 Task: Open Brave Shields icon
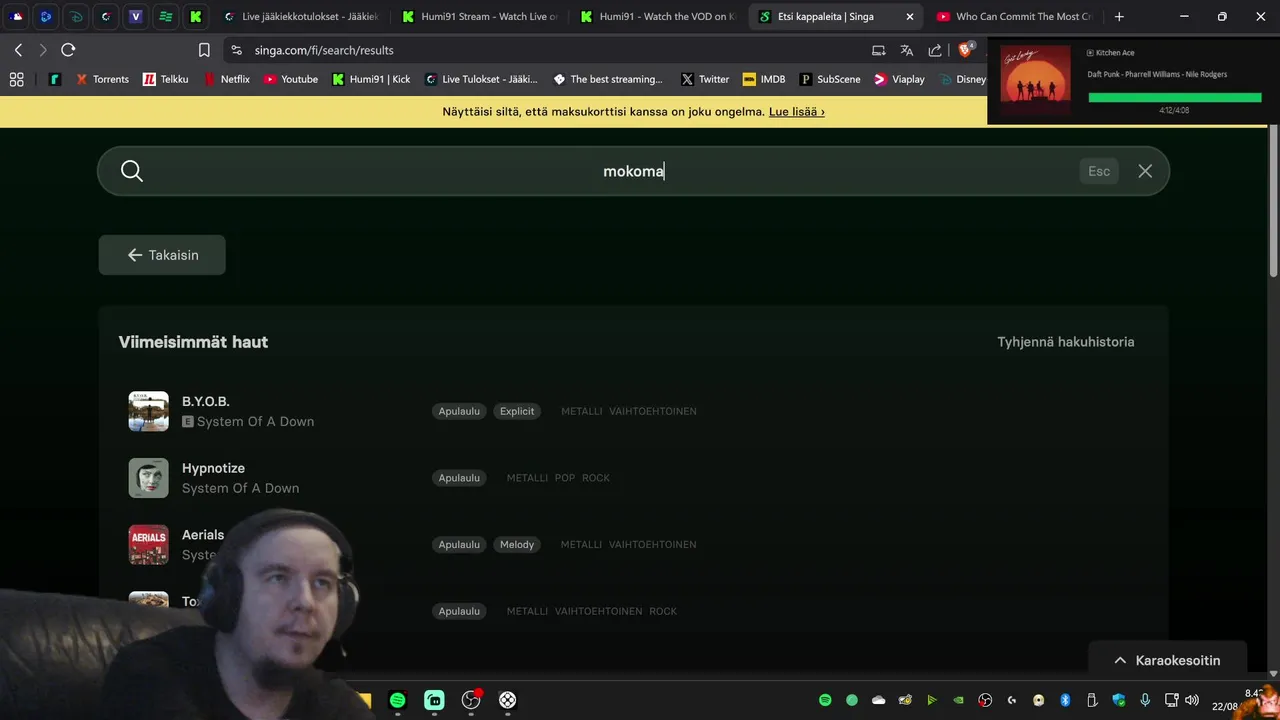966,50
